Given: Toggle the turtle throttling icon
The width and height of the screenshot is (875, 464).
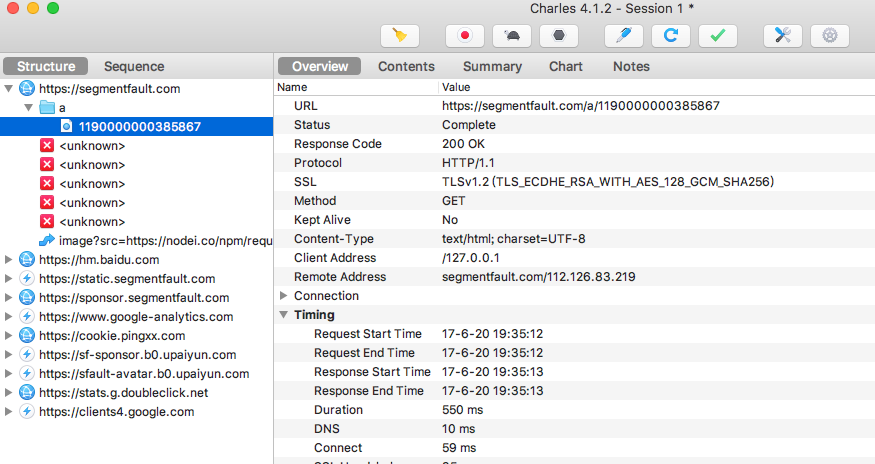Looking at the screenshot, I should click(x=512, y=35).
